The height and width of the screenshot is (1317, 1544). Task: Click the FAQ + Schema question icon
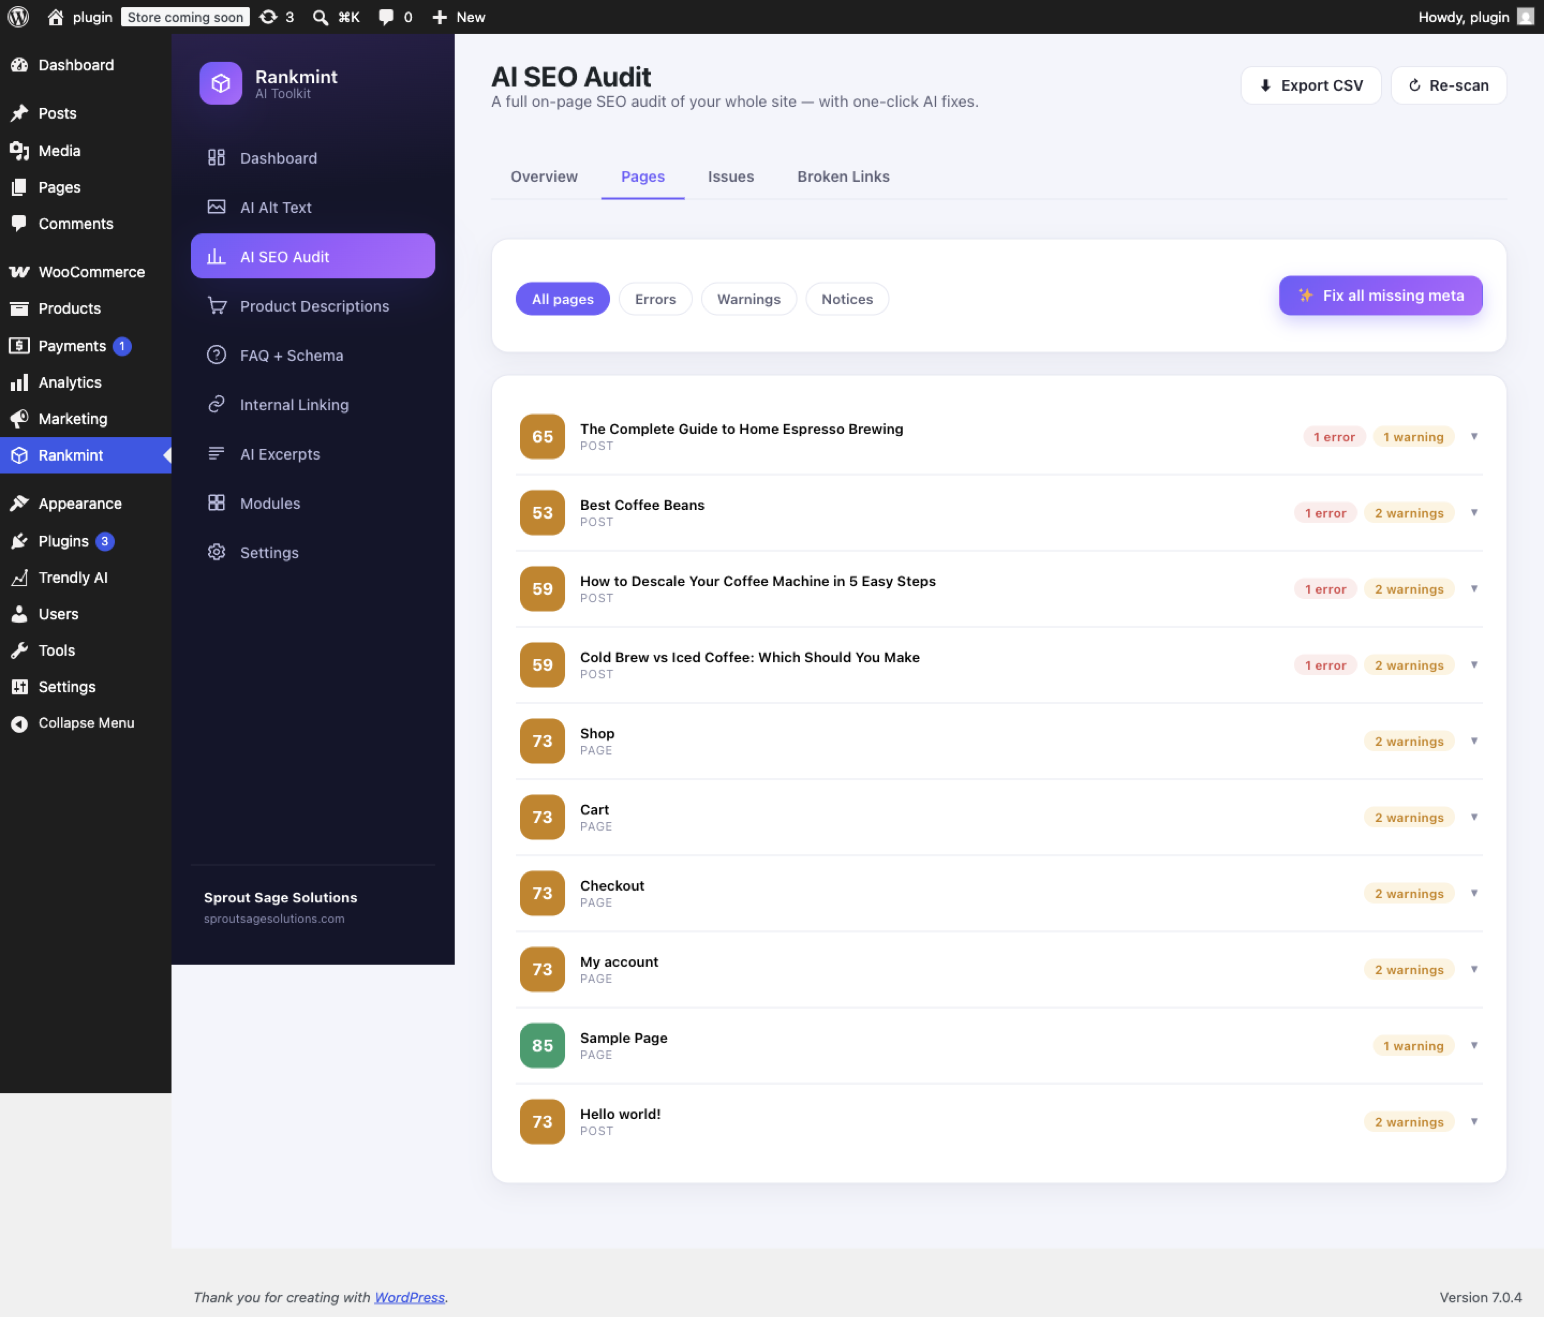click(216, 355)
